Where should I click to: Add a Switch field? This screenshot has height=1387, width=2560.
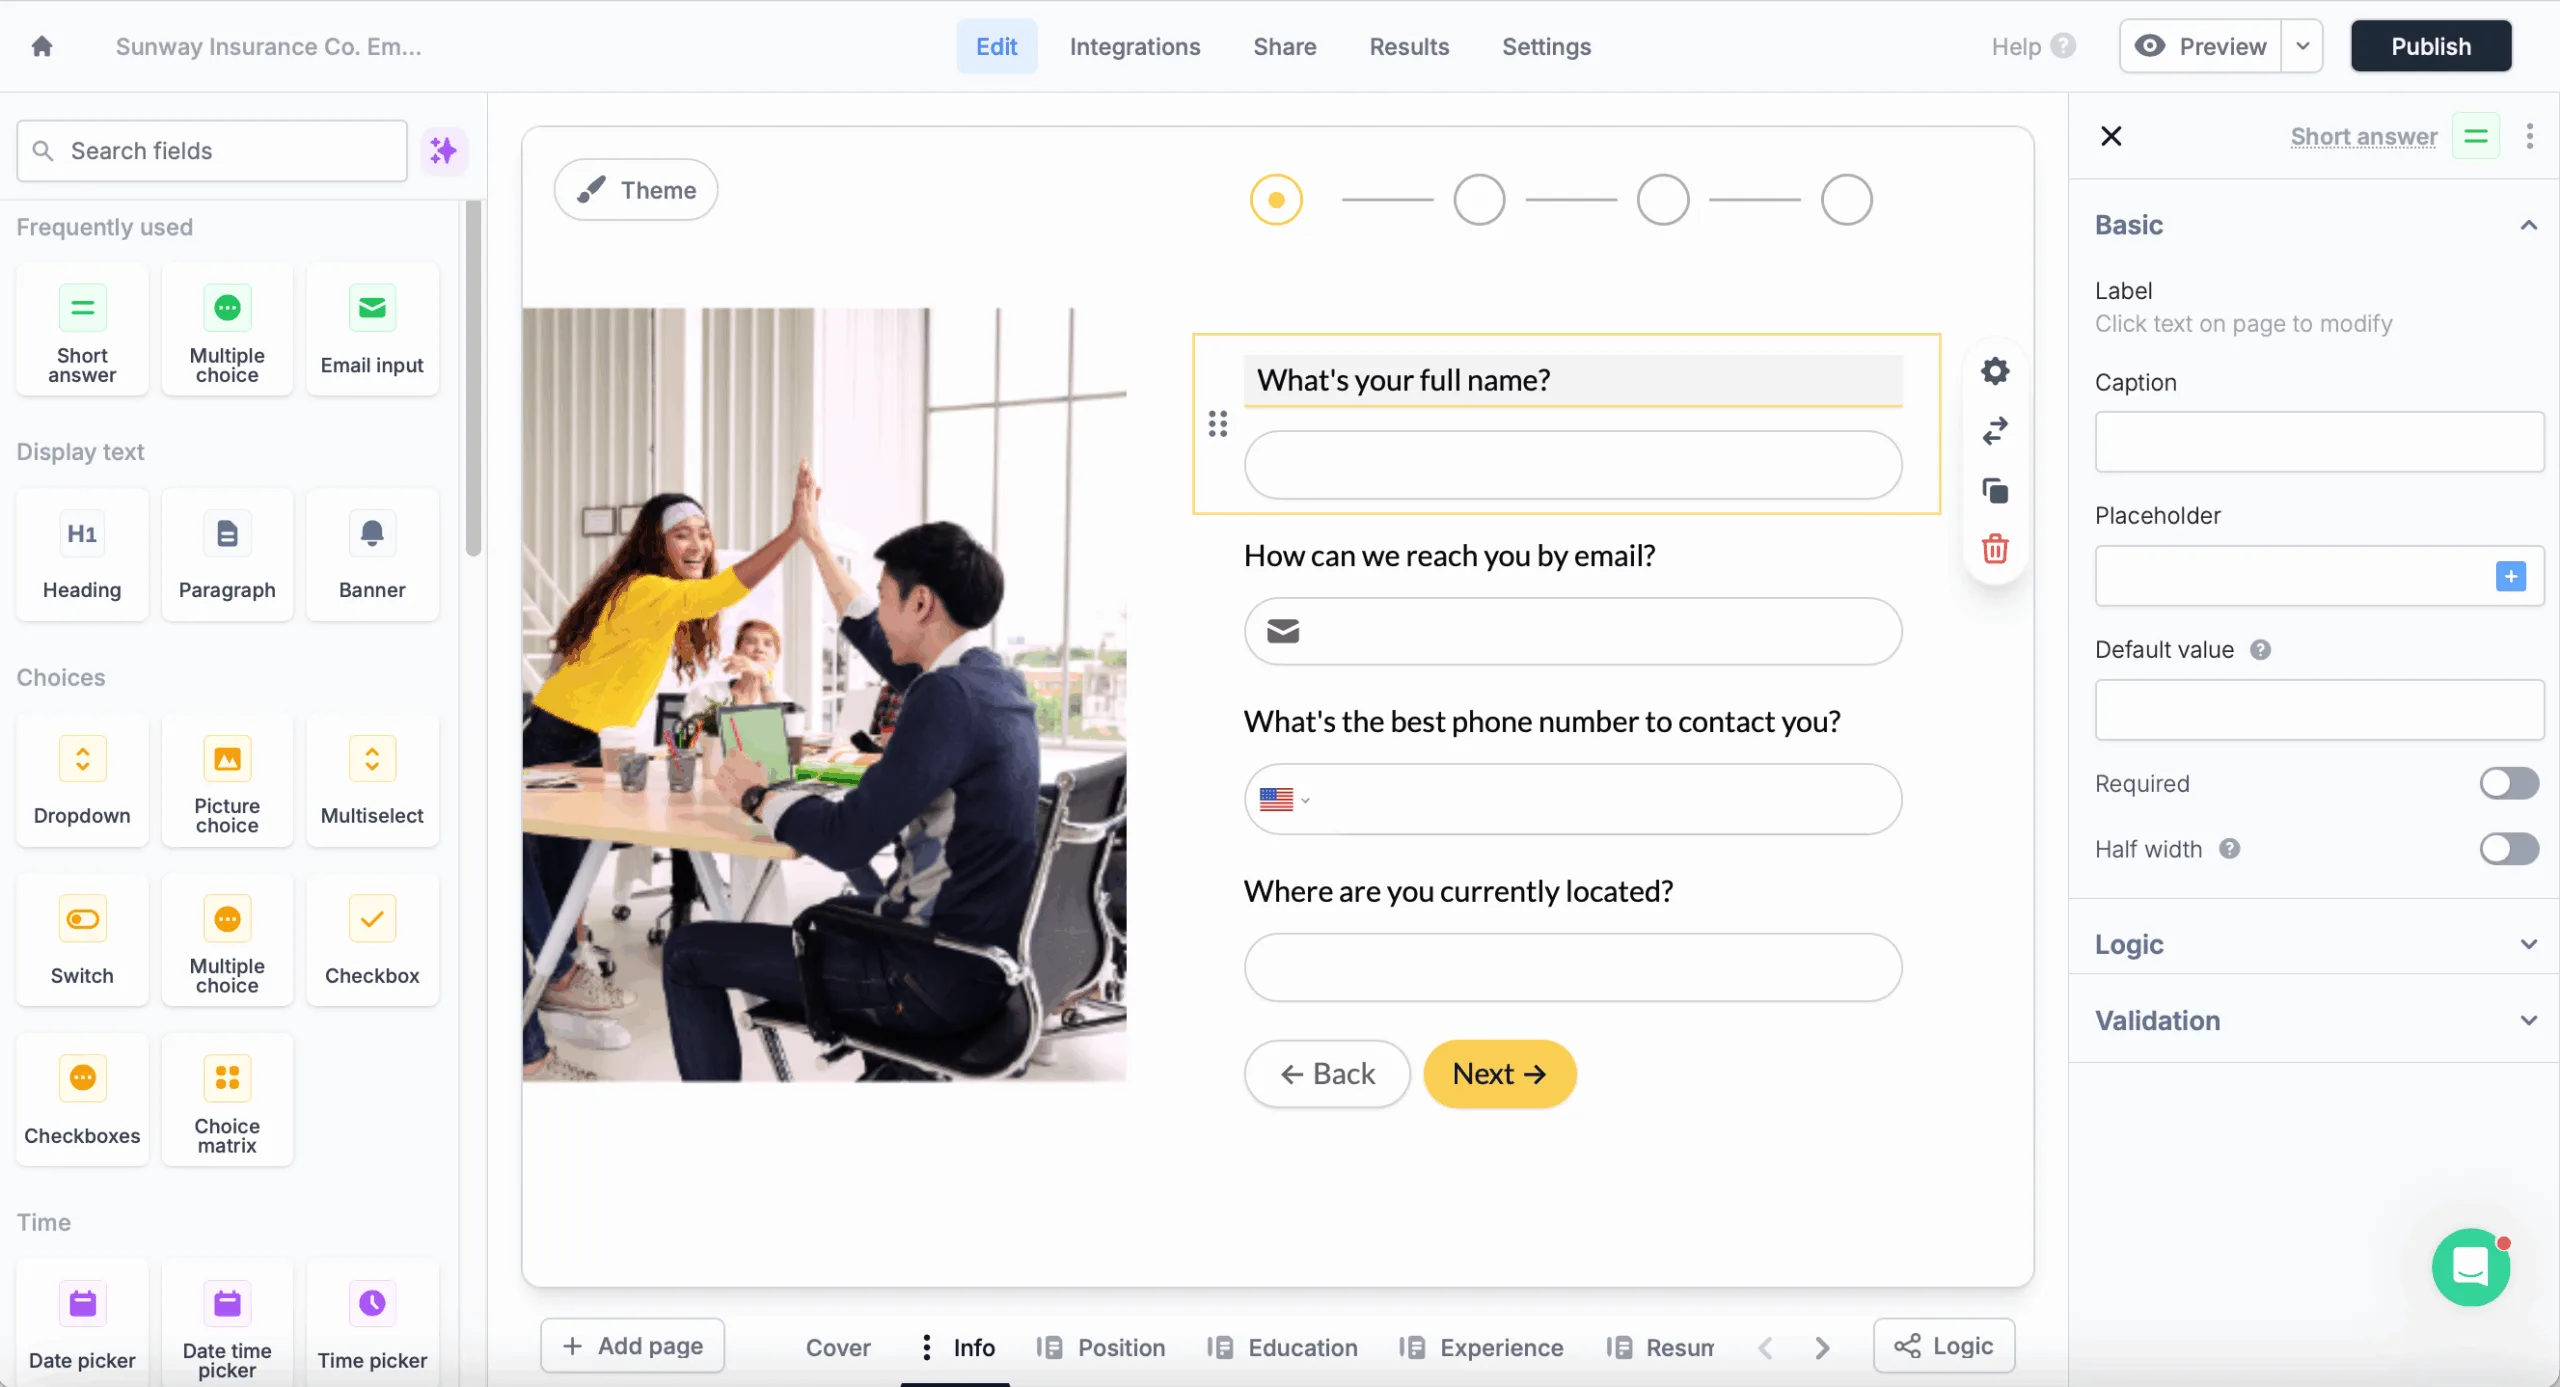82,940
